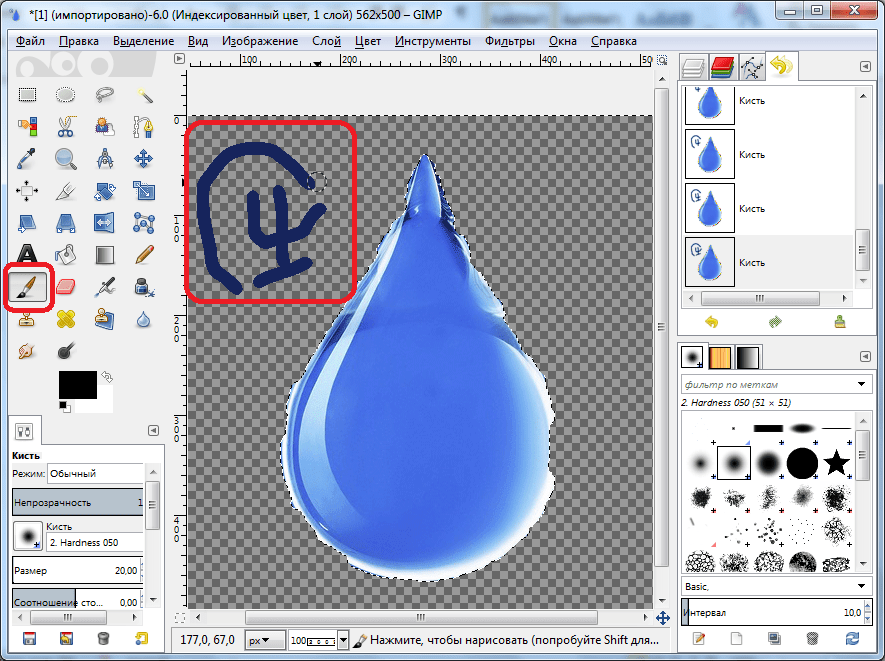Swap foreground and background colors
The width and height of the screenshot is (885, 661).
tap(106, 377)
